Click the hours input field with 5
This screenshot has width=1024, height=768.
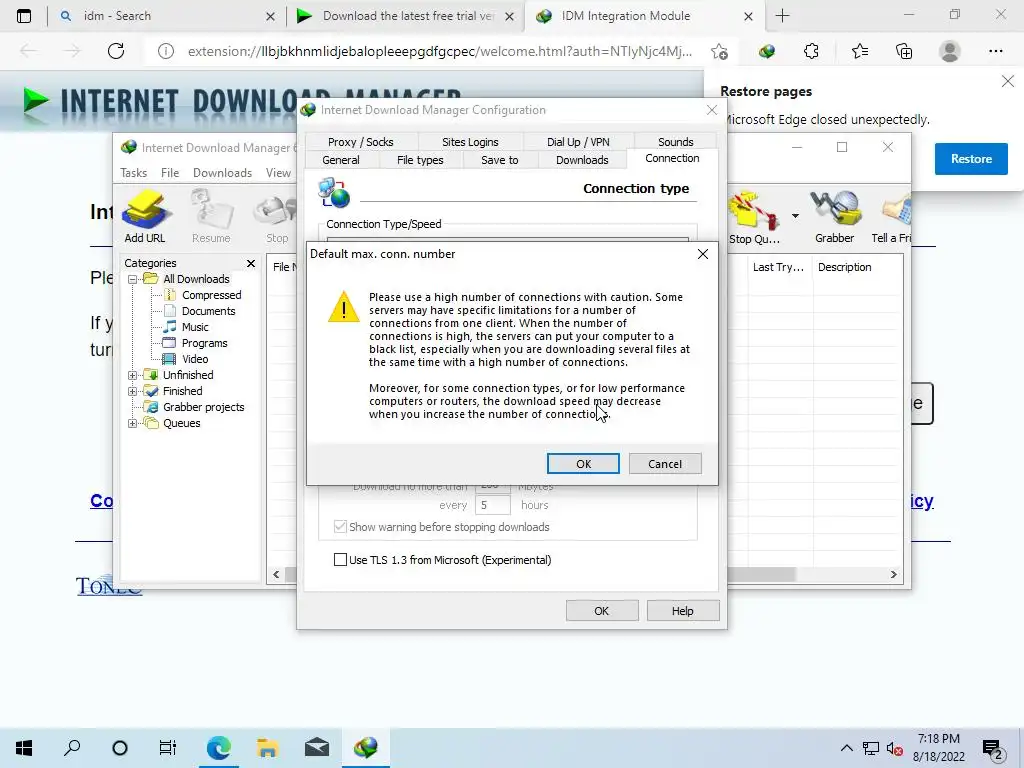(492, 505)
